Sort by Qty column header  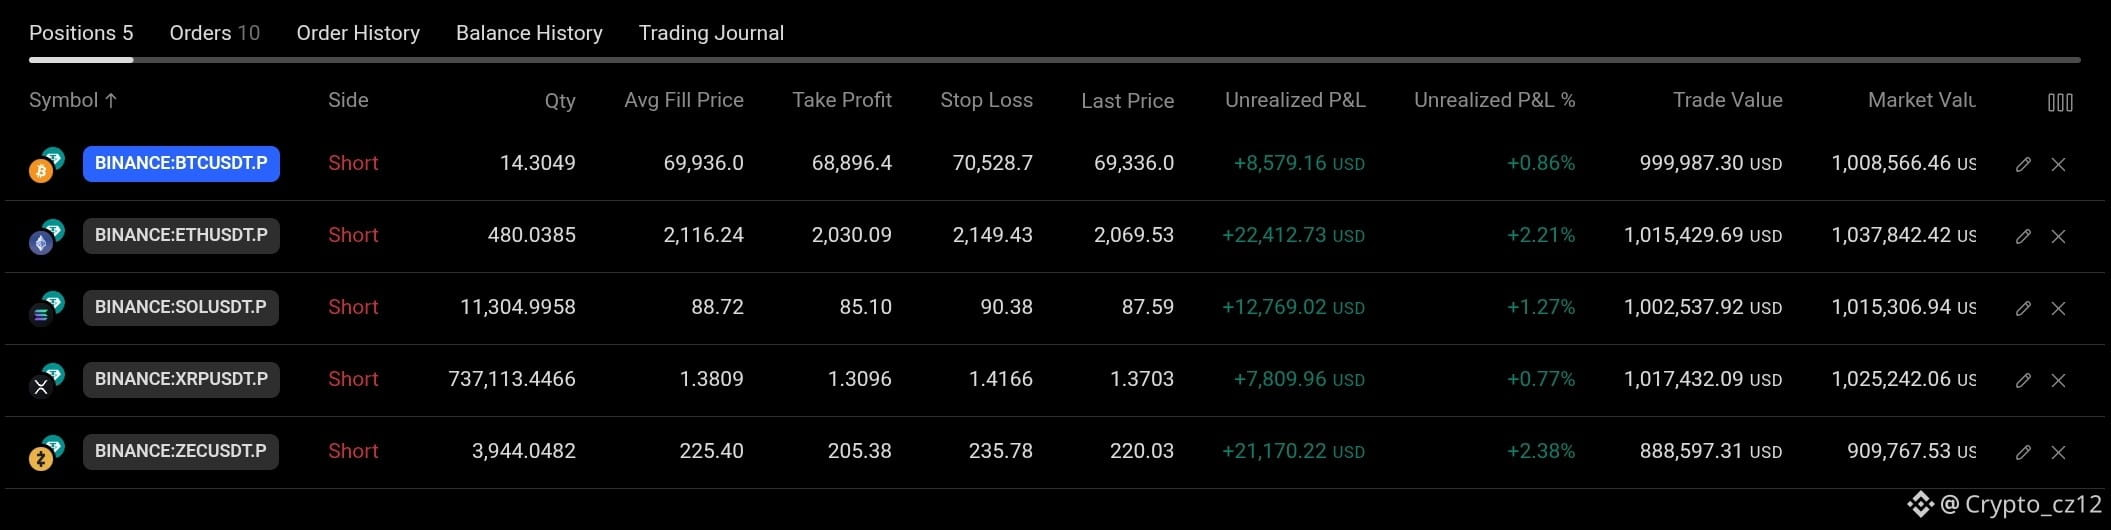(x=560, y=101)
